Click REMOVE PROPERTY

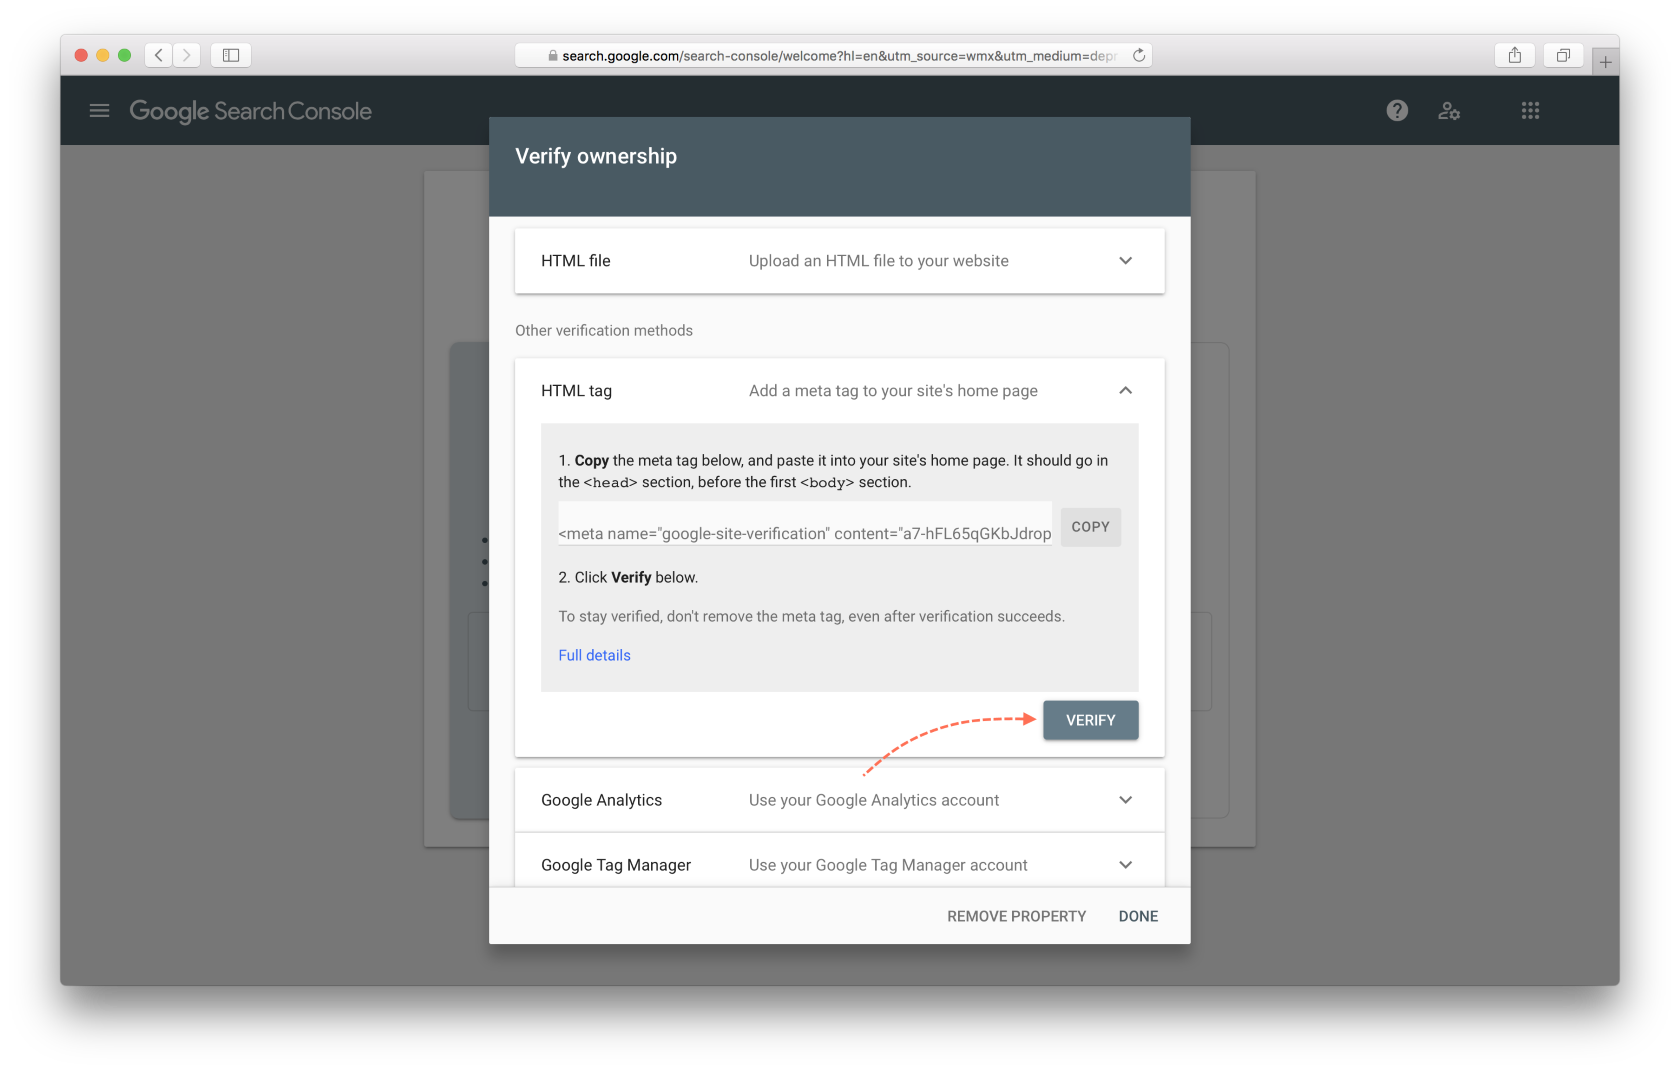pos(1016,915)
